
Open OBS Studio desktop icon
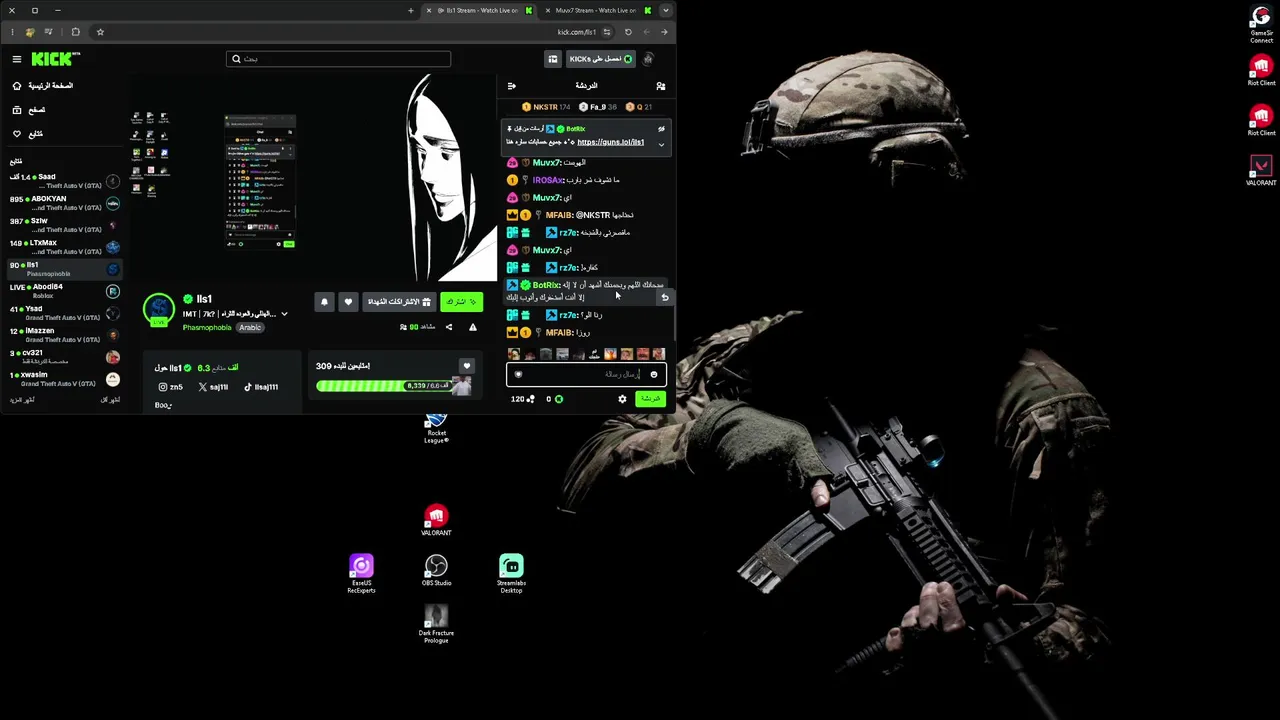tap(436, 571)
